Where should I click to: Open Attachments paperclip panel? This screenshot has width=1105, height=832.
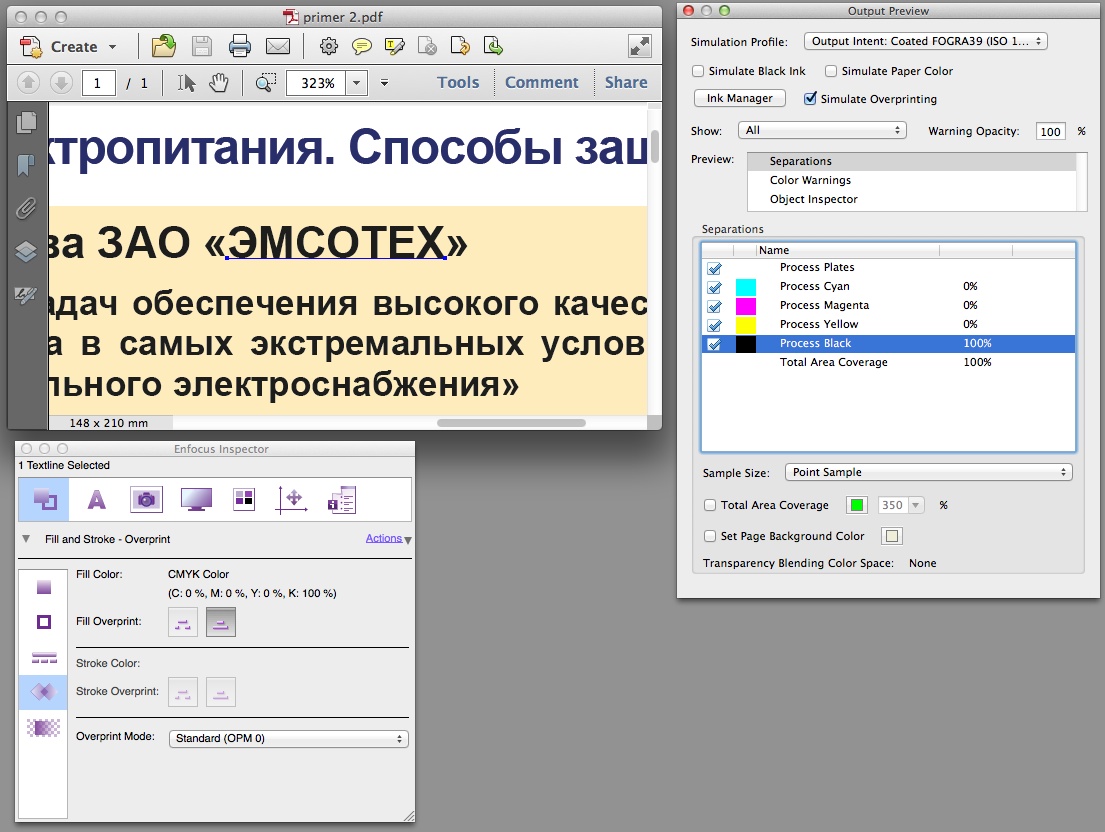27,209
